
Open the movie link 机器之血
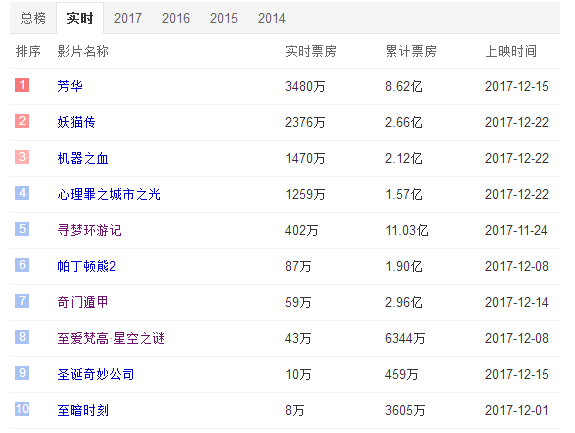(83, 158)
